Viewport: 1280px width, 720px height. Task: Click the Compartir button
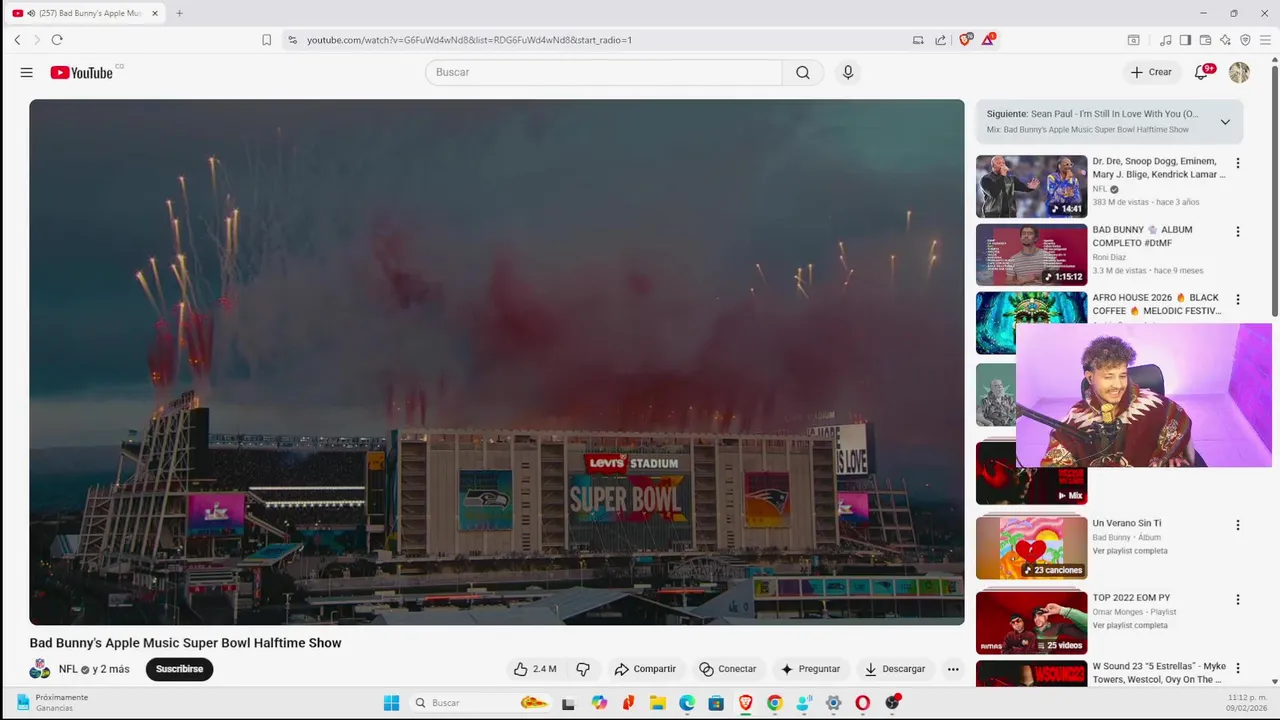pyautogui.click(x=645, y=669)
